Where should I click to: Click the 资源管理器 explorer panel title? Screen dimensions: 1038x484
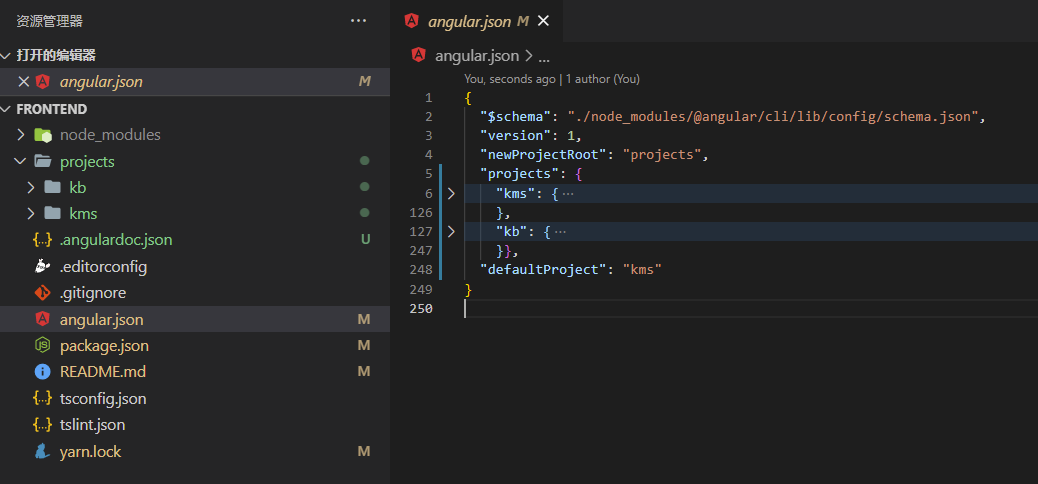pos(50,21)
